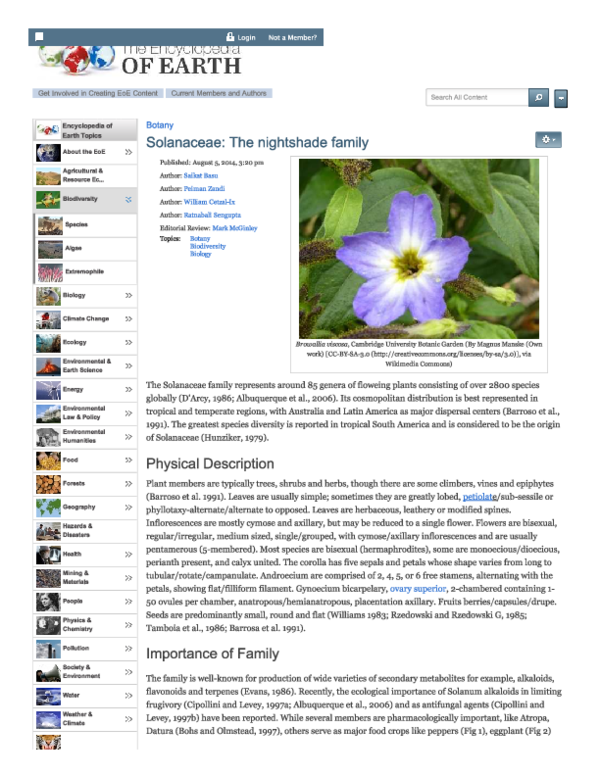600x776 pixels.
Task: Click the Pollution smokestack icon
Action: coord(48,648)
